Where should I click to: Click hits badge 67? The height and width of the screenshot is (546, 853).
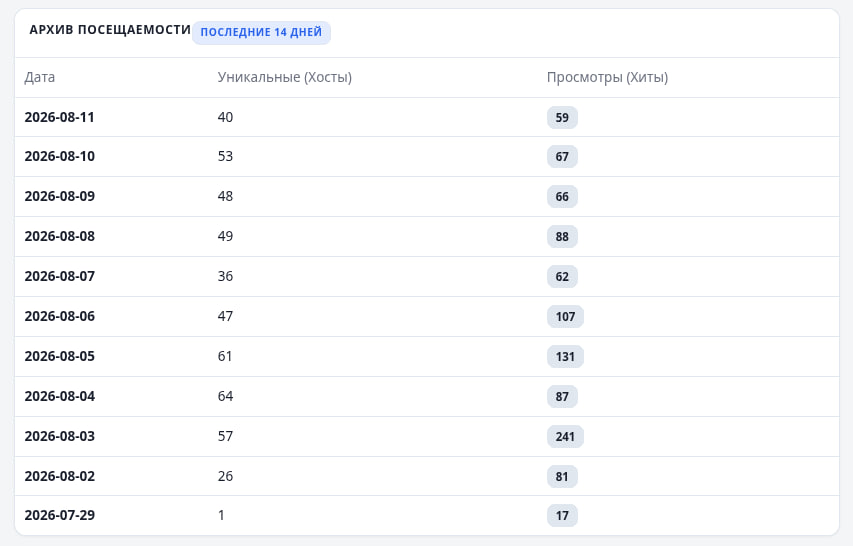click(562, 157)
